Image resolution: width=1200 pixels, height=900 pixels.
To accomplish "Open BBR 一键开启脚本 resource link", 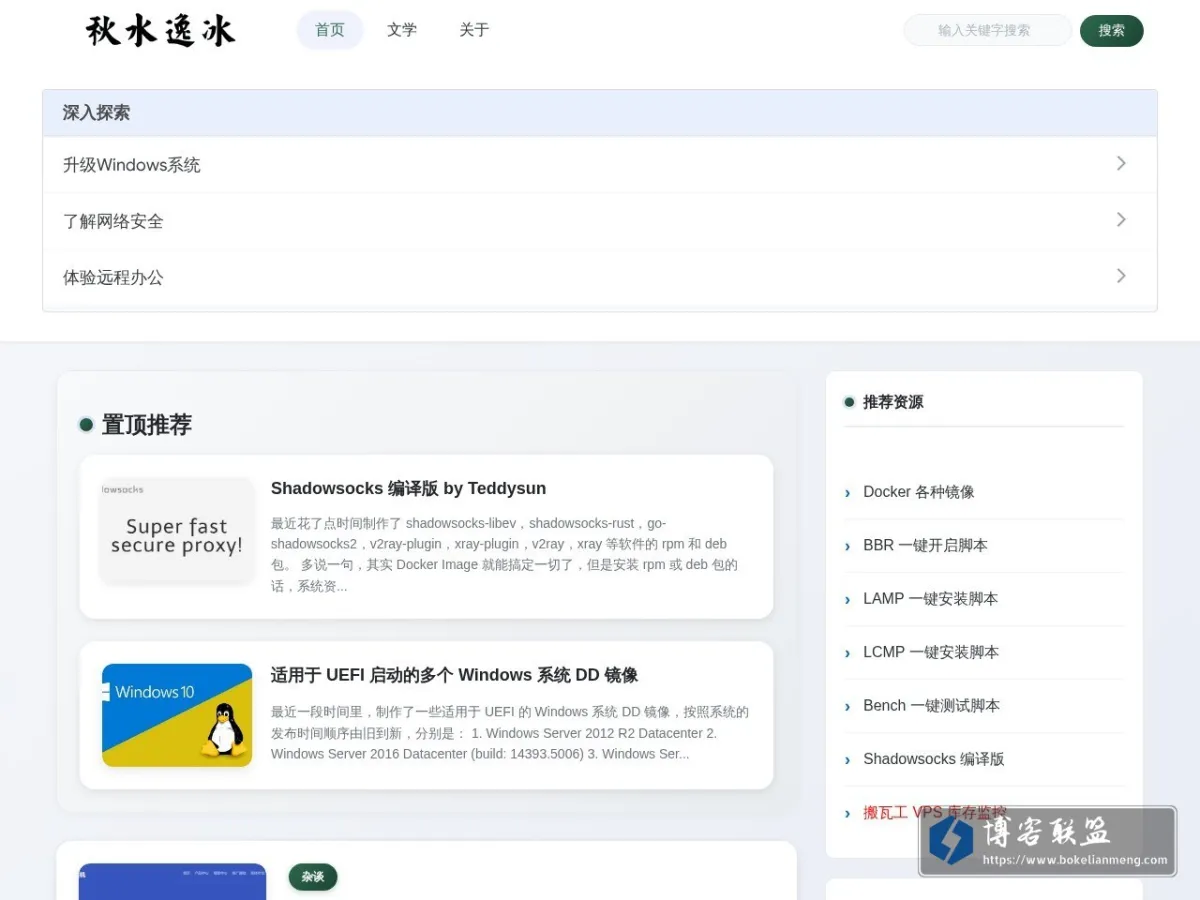I will pyautogui.click(x=925, y=545).
